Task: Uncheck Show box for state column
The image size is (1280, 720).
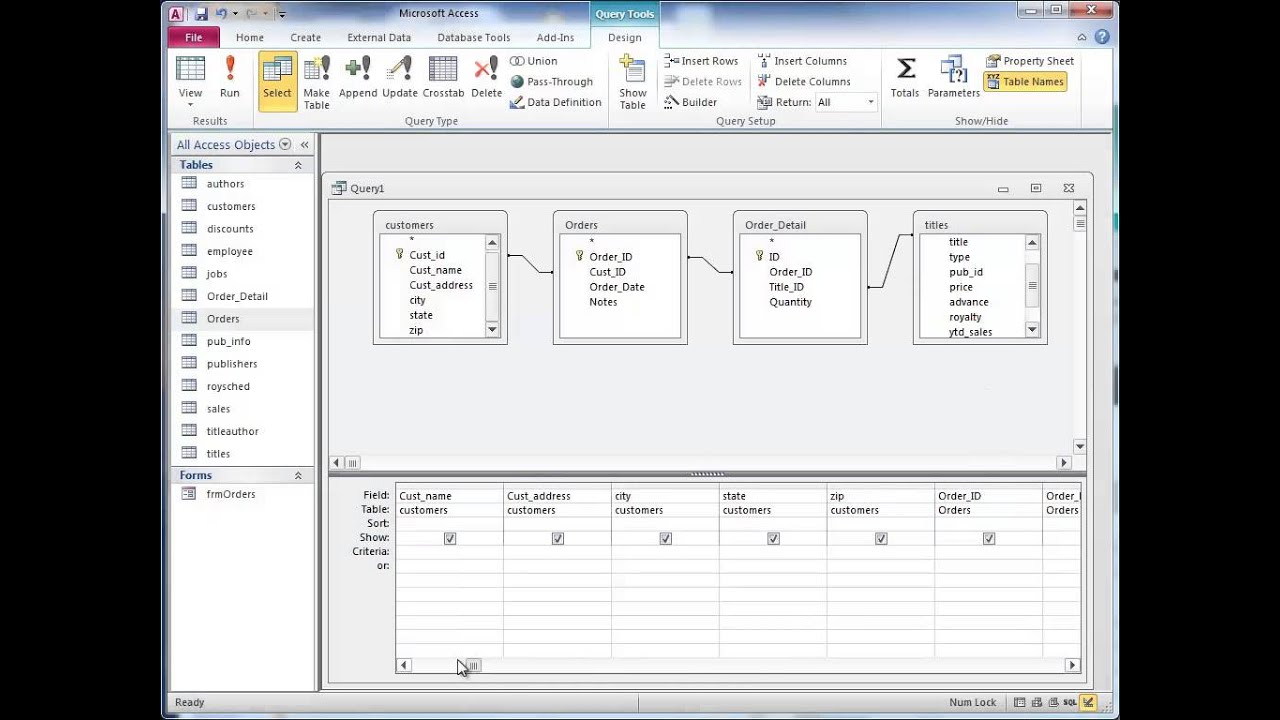Action: [774, 538]
